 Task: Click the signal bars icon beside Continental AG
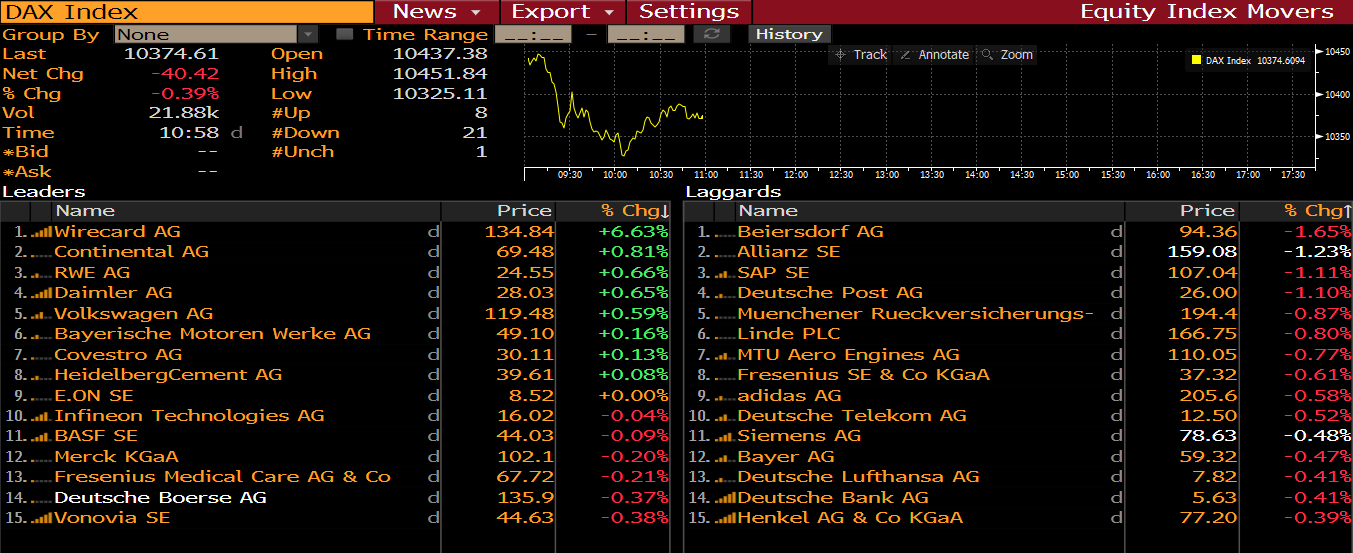click(x=42, y=252)
